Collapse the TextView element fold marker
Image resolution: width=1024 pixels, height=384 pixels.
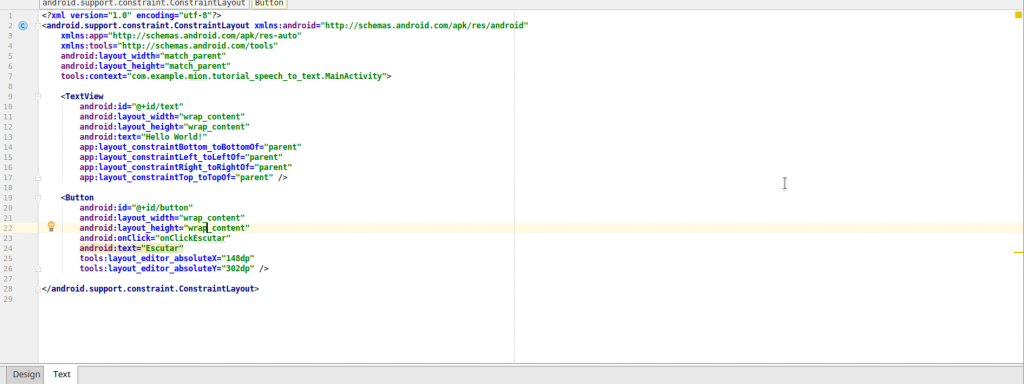39,96
